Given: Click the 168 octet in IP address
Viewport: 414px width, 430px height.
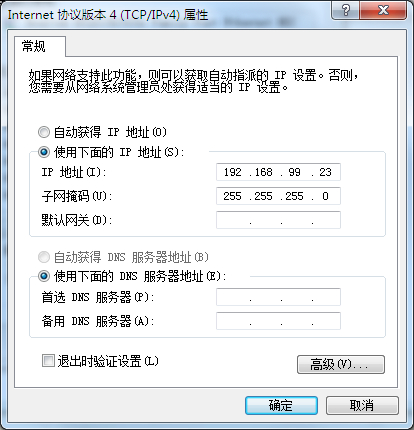Looking at the screenshot, I should (263, 172).
